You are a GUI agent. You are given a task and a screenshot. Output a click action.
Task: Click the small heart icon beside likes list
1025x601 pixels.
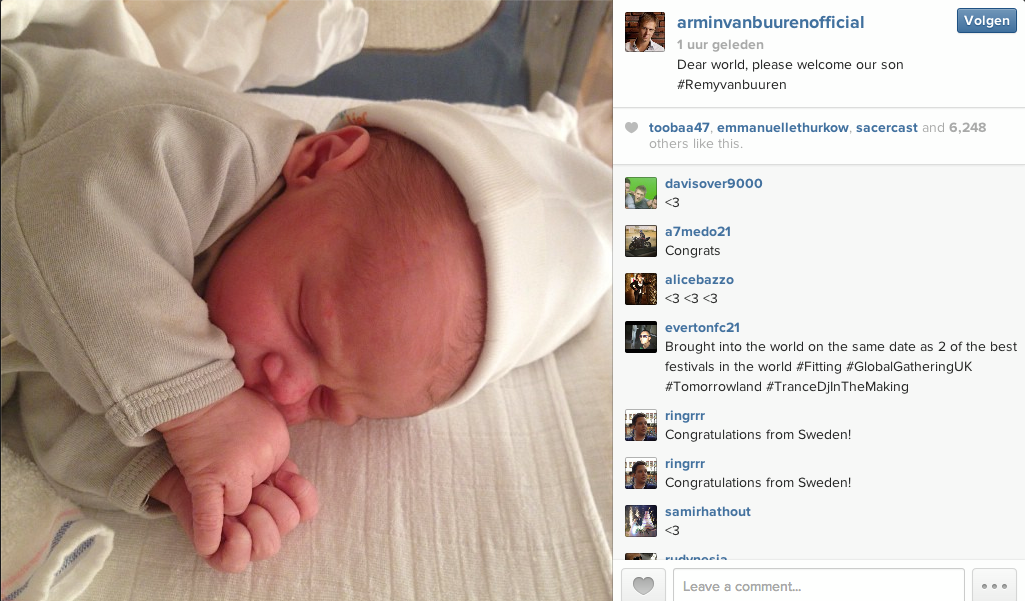pyautogui.click(x=631, y=128)
